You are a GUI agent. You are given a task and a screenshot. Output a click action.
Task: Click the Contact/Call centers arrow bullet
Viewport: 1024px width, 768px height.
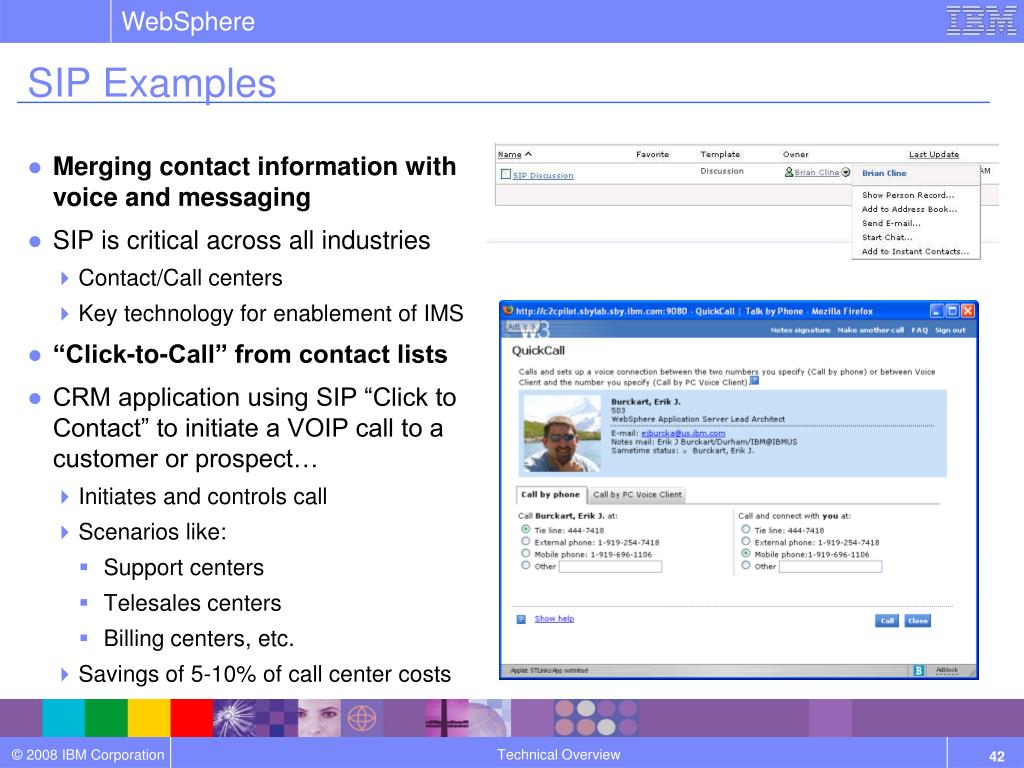(64, 278)
